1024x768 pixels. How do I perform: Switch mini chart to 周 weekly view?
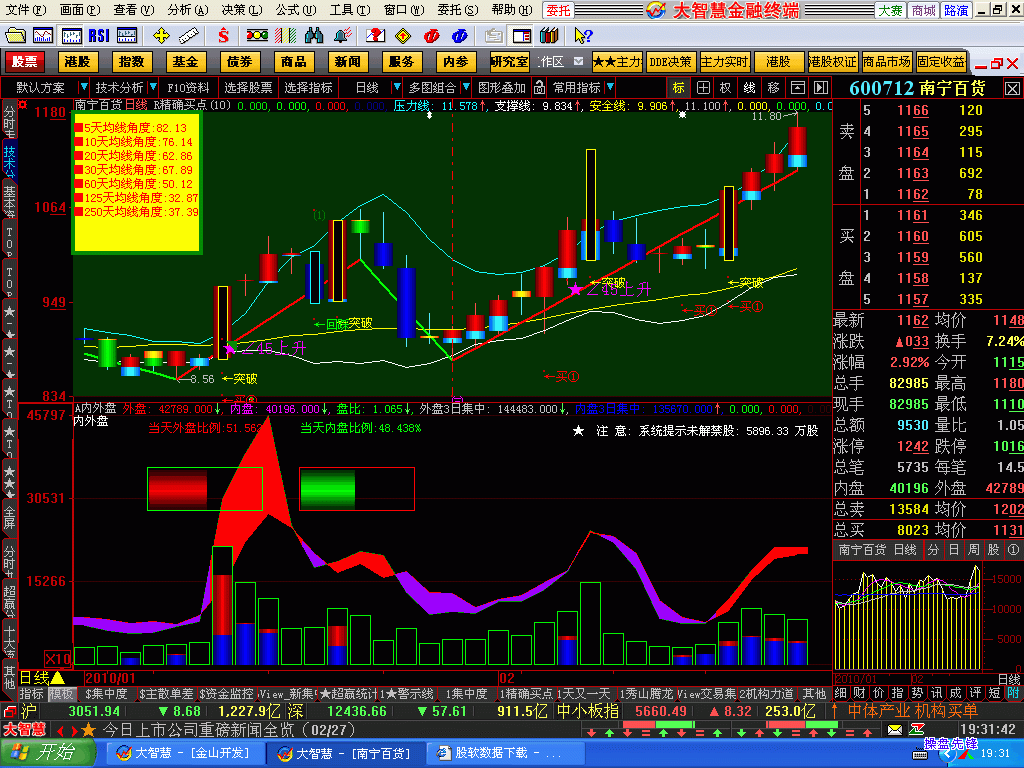click(974, 550)
